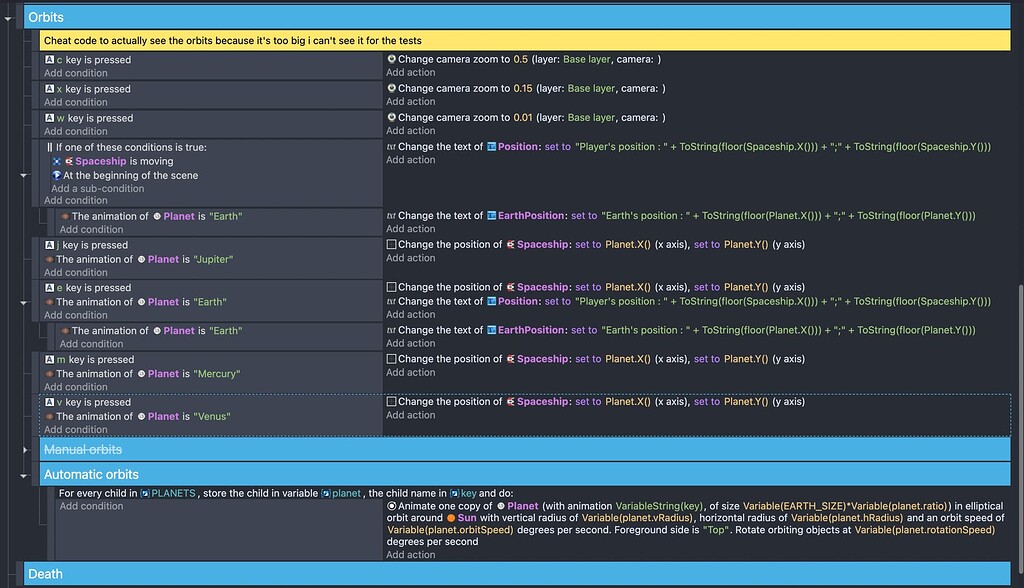Fold the "If one of these conditions" event
Image resolution: width=1024 pixels, height=588 pixels.
25,175
